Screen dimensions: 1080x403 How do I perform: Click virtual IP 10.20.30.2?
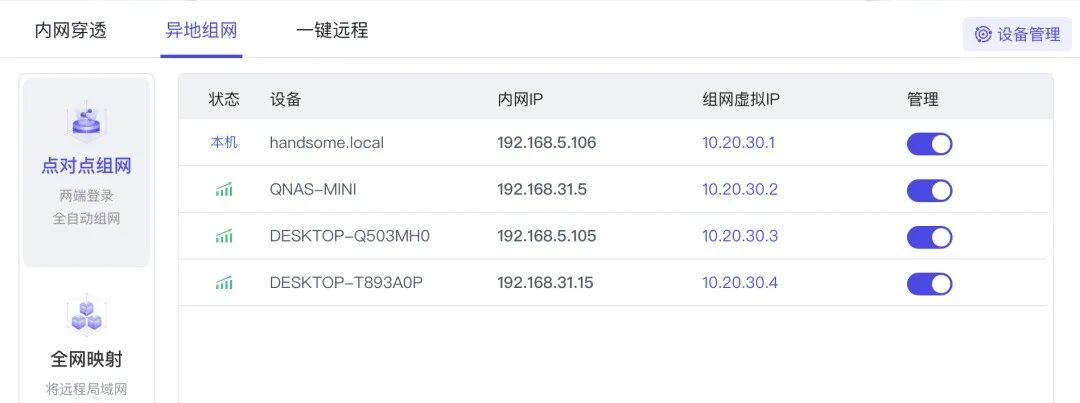point(740,189)
